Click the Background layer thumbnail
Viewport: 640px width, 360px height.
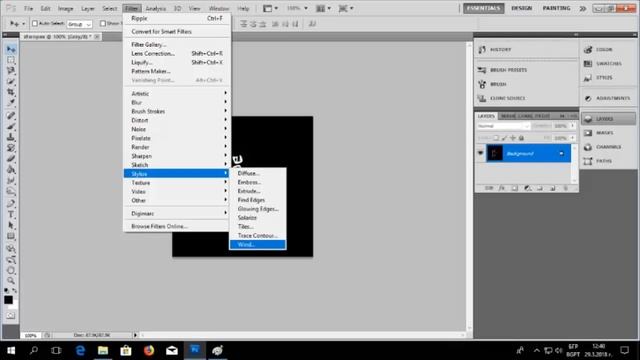tap(495, 153)
